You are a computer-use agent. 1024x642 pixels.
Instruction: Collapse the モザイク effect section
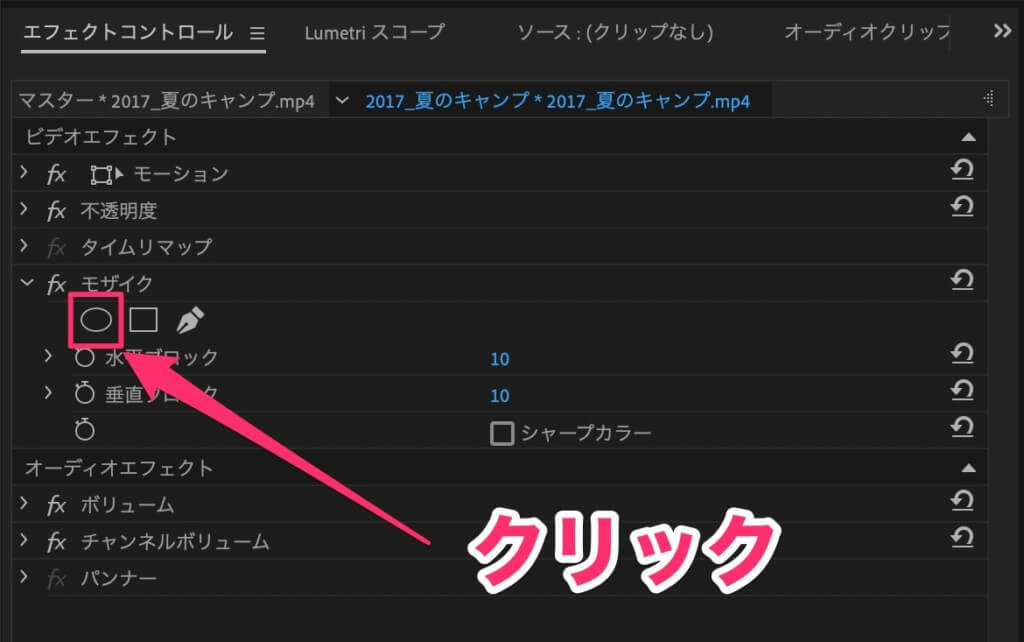point(24,284)
